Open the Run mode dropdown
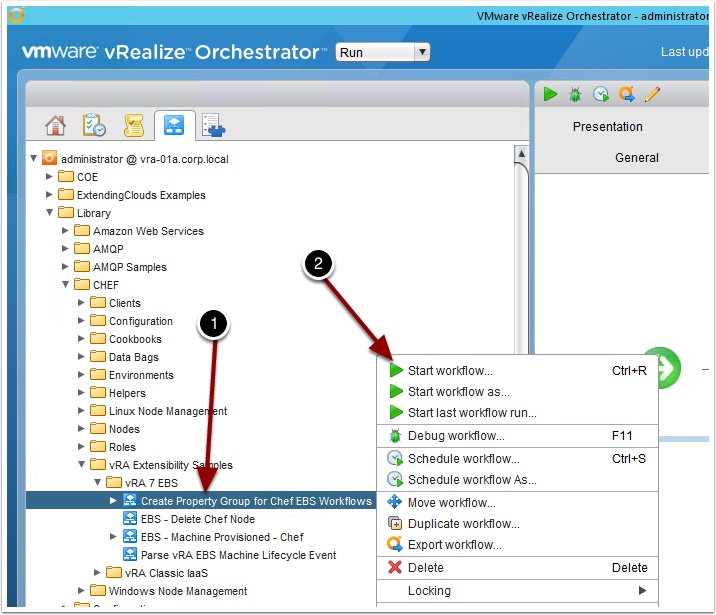Image resolution: width=716 pixels, height=615 pixels. (x=383, y=52)
